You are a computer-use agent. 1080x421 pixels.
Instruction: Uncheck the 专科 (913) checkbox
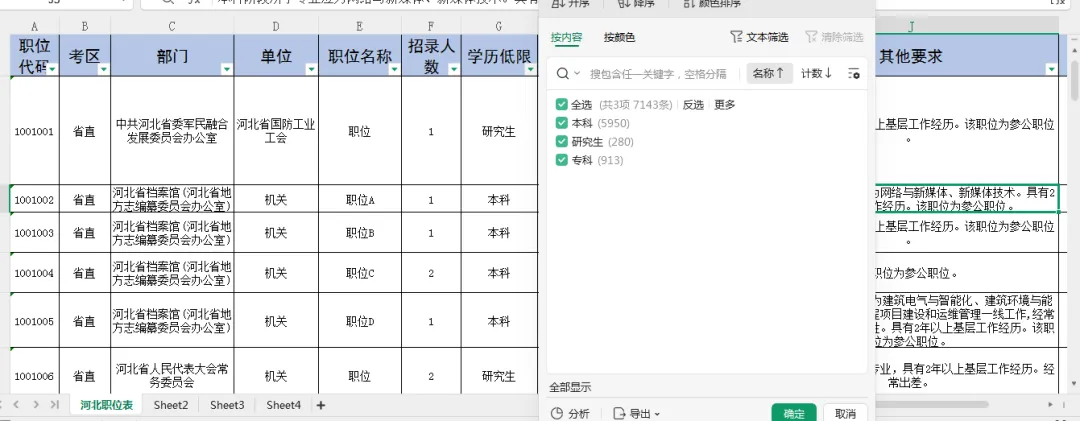click(x=561, y=160)
